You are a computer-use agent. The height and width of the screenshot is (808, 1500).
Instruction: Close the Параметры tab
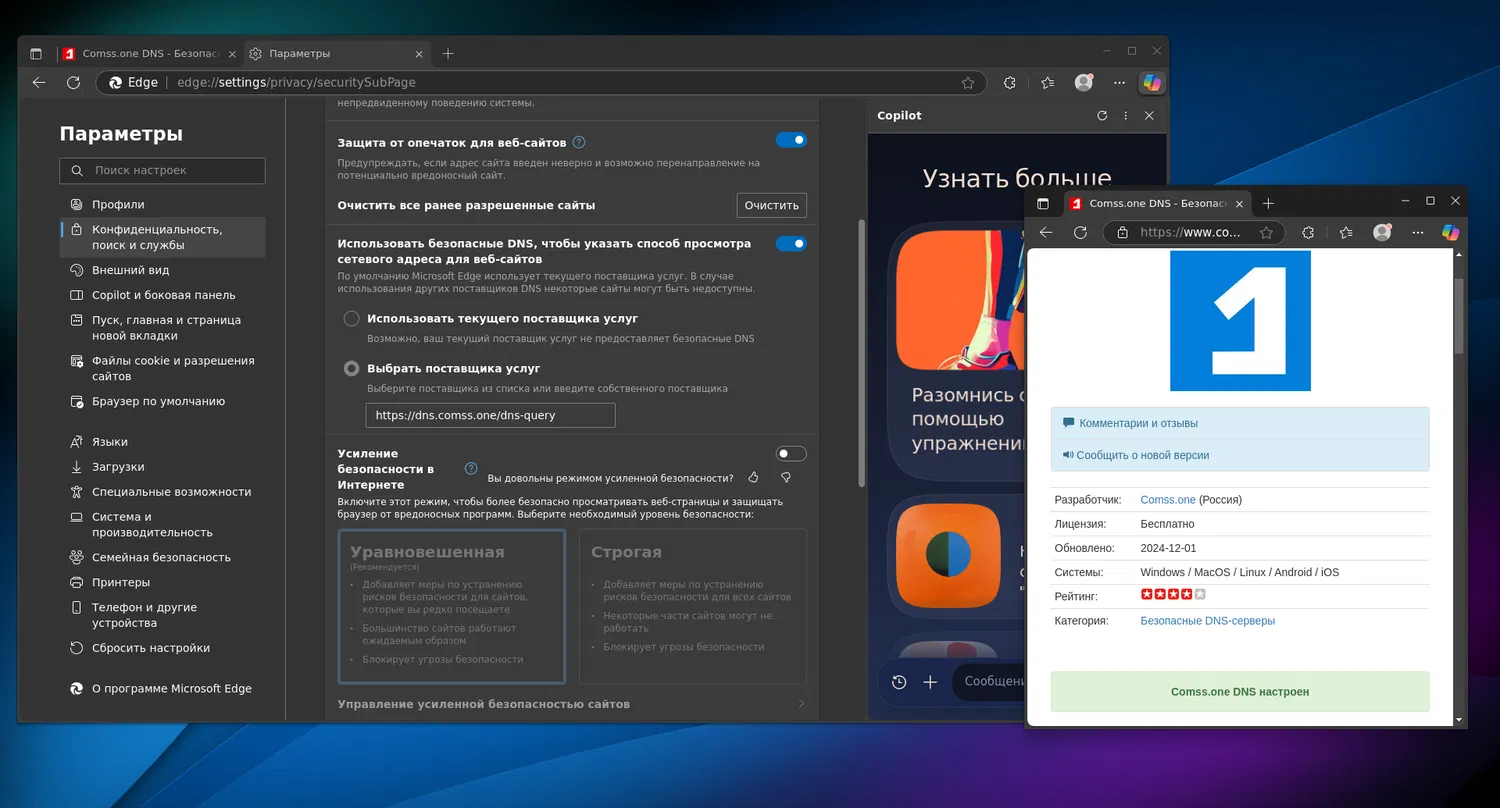[418, 54]
